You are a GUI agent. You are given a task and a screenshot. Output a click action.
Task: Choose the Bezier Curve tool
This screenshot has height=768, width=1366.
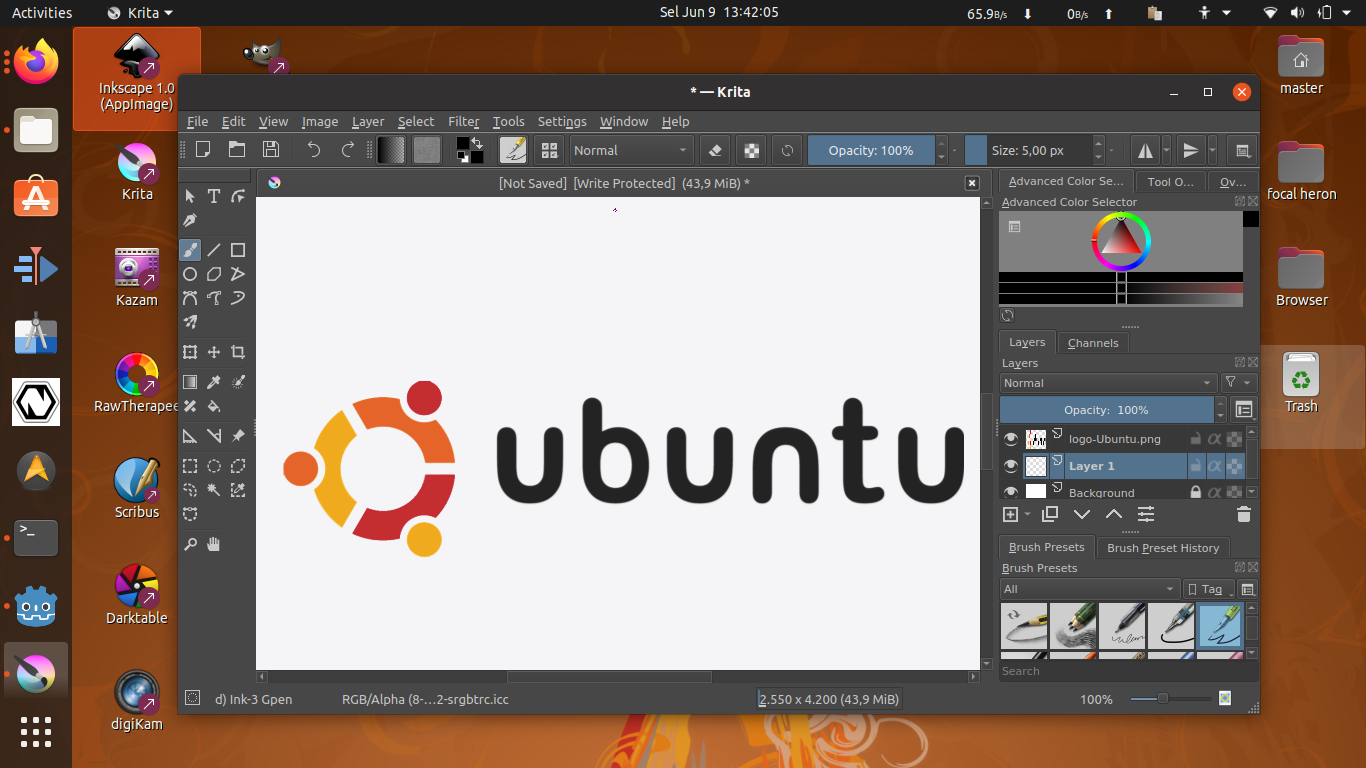[x=190, y=298]
